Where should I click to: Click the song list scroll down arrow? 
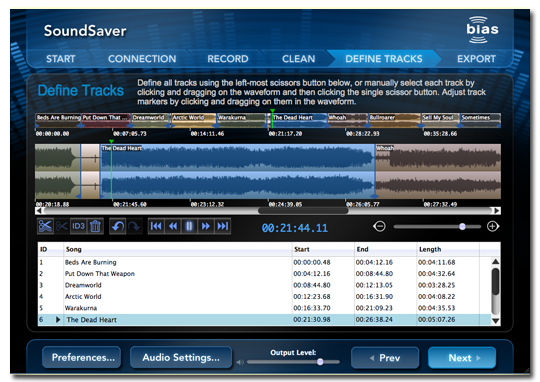[495, 321]
